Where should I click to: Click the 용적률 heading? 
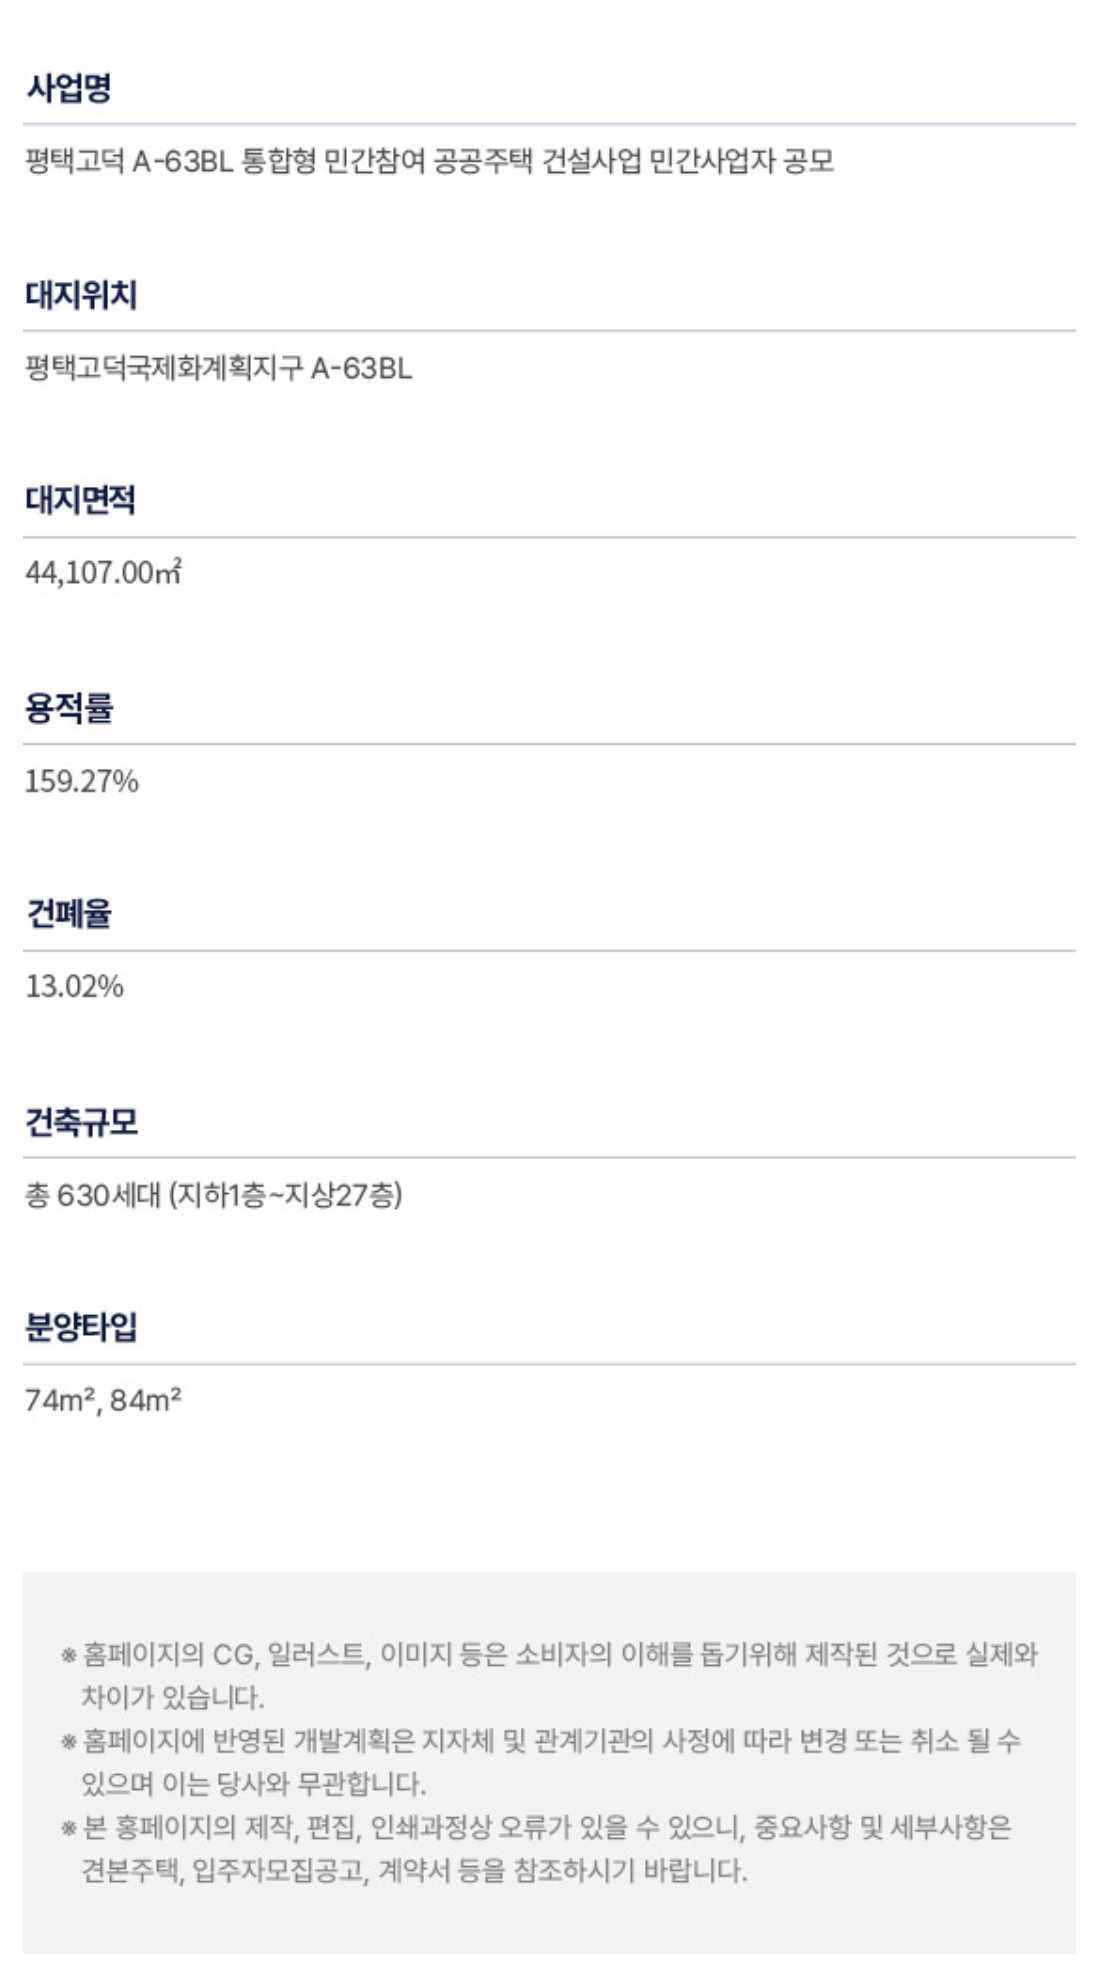68,708
